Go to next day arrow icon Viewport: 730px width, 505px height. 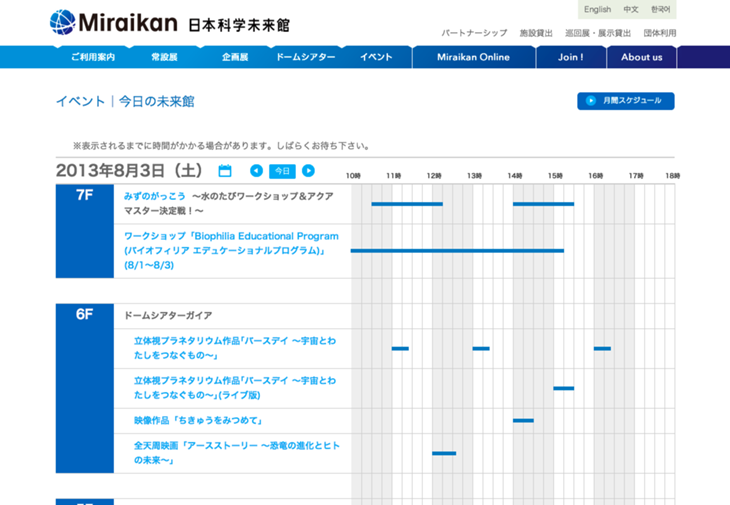pos(308,171)
